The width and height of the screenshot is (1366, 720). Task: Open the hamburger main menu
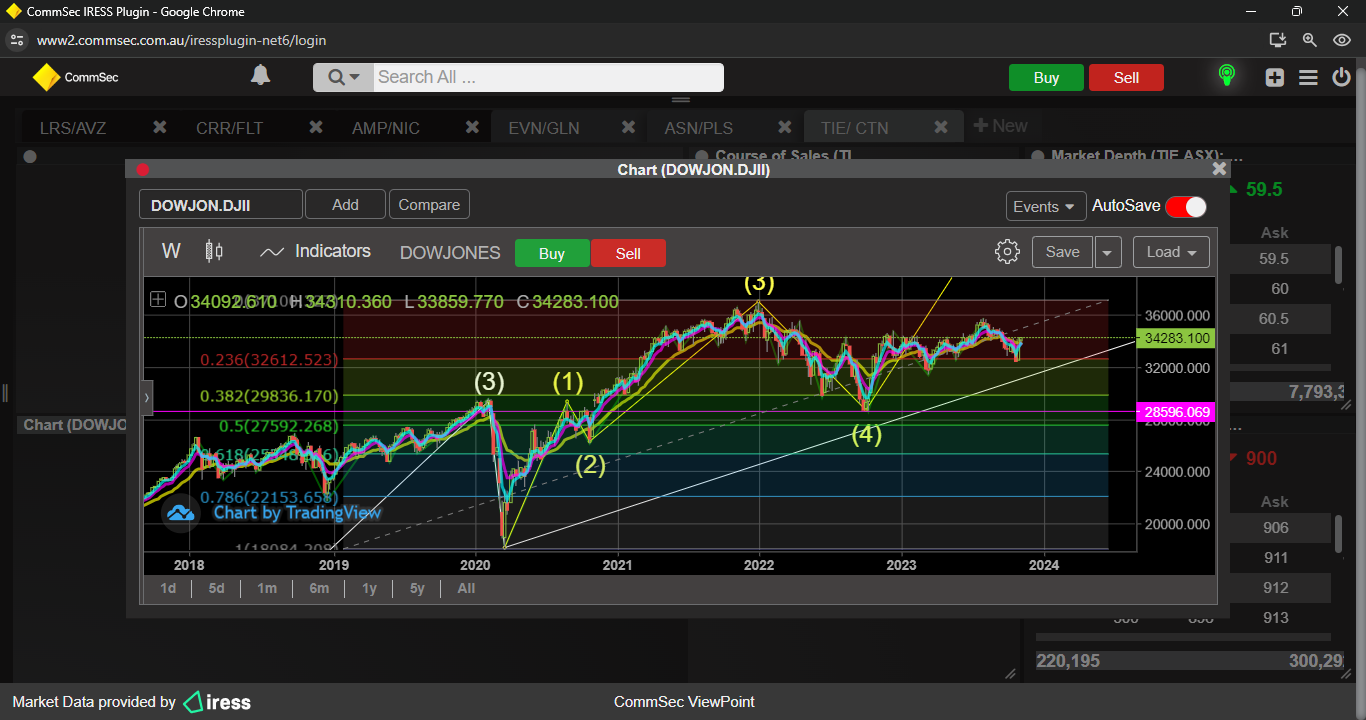pyautogui.click(x=1308, y=77)
